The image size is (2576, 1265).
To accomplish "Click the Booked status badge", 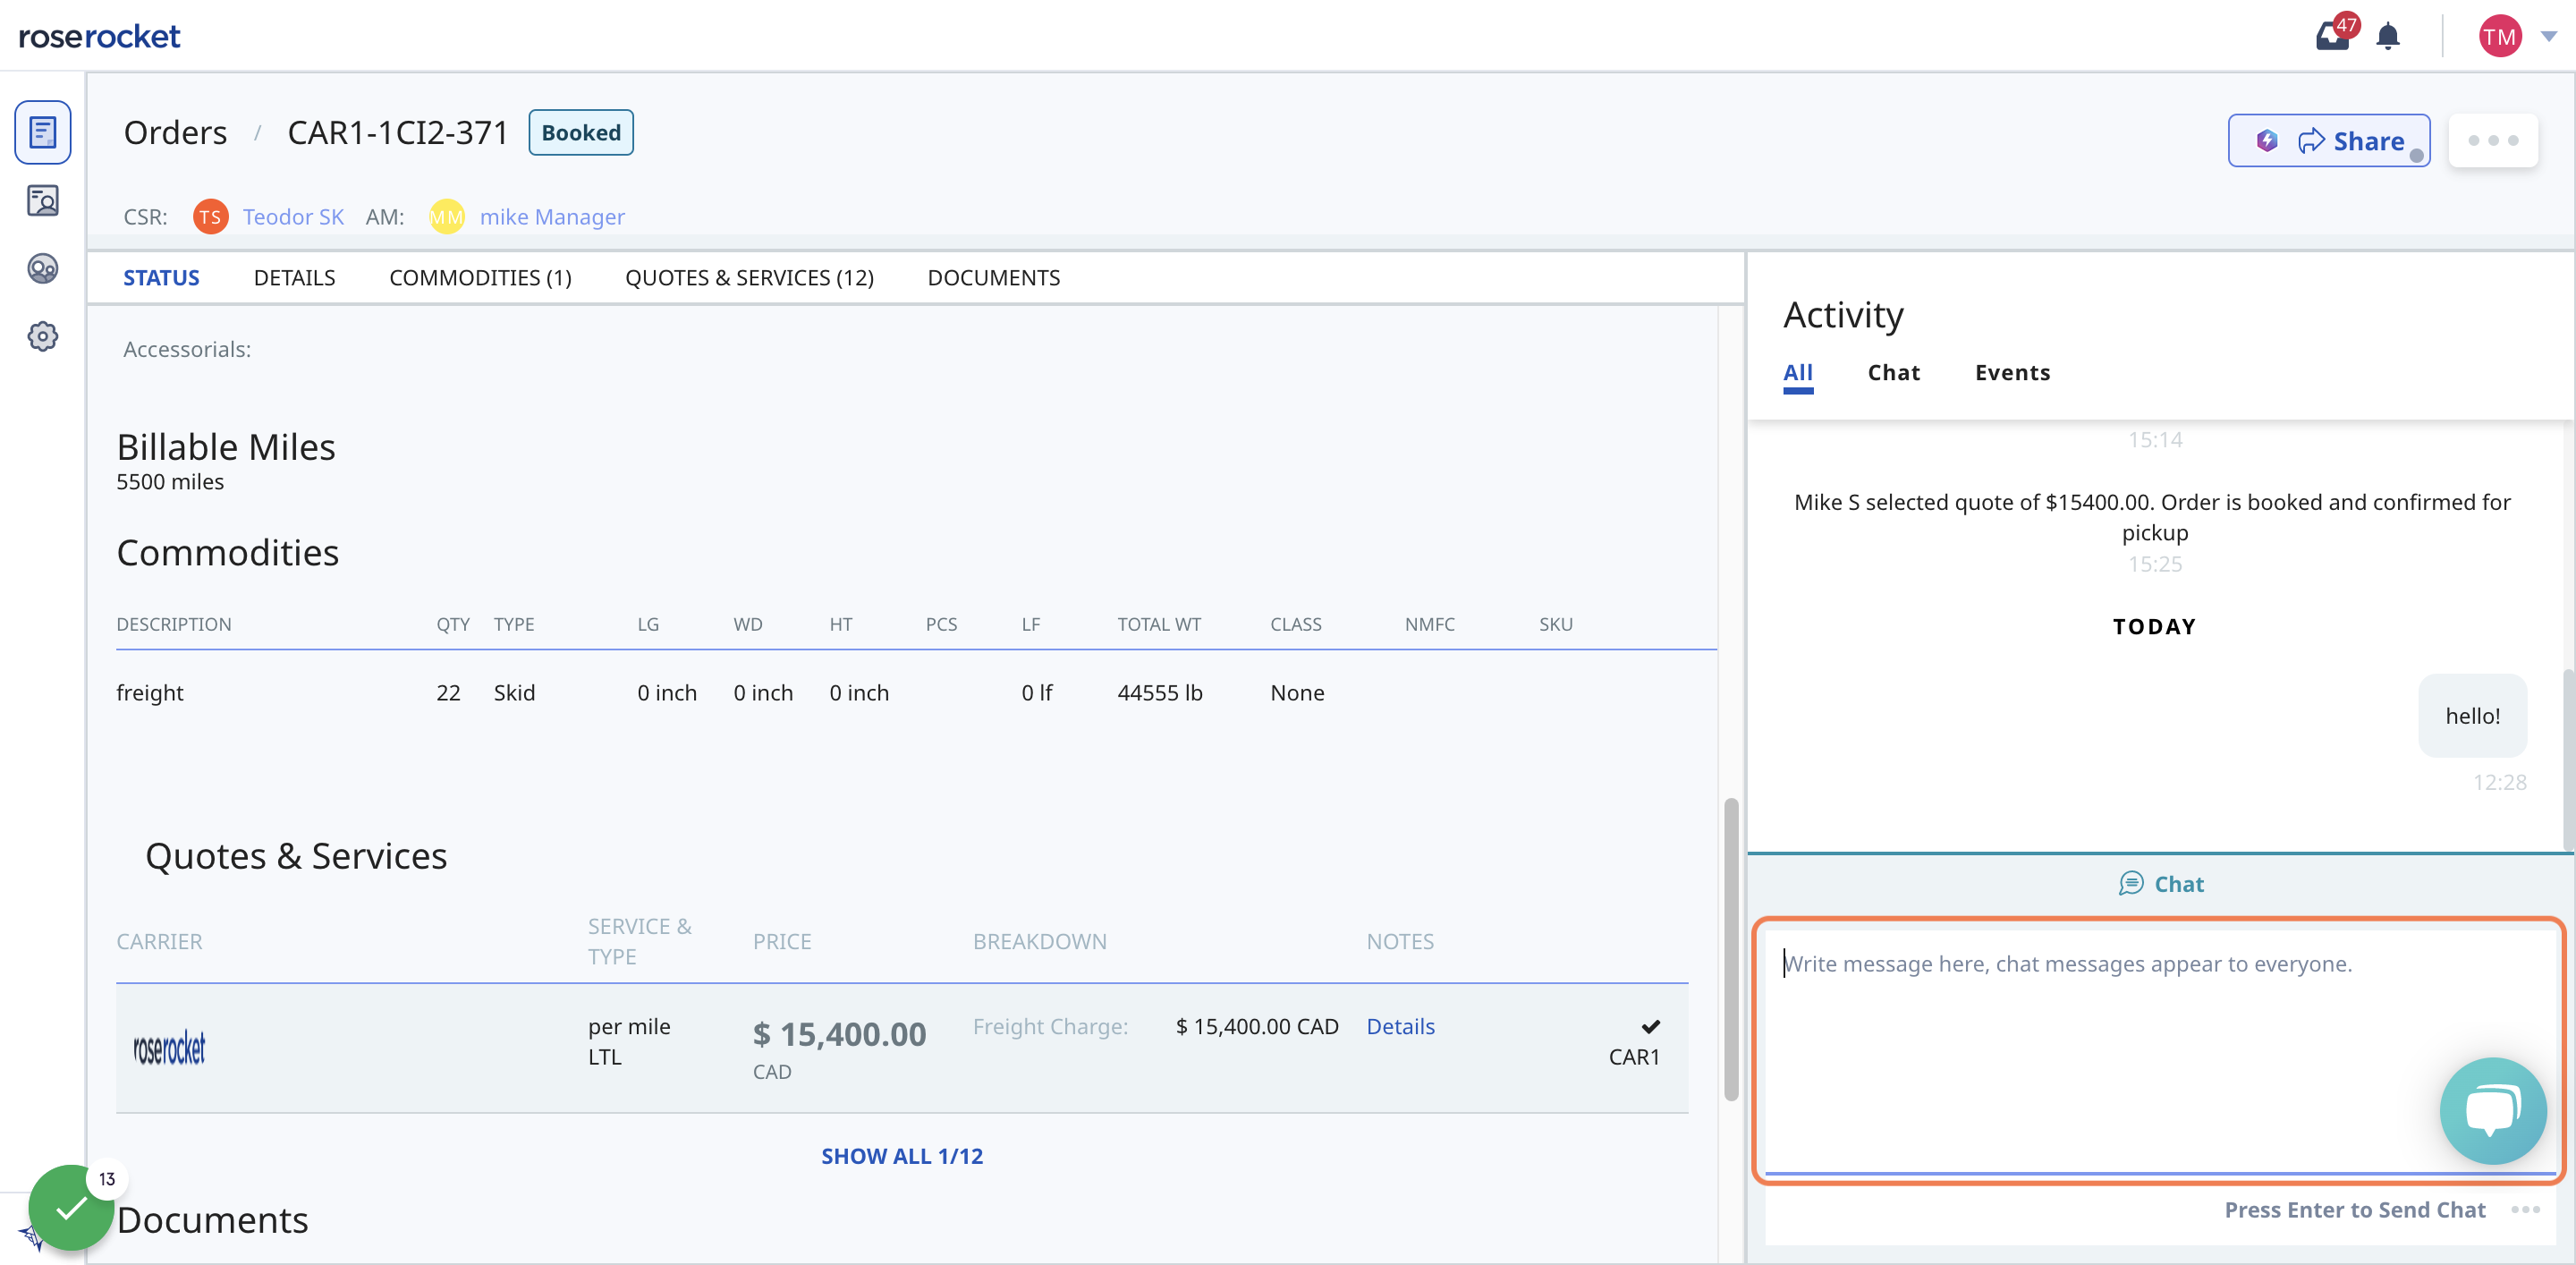I will 581,133.
